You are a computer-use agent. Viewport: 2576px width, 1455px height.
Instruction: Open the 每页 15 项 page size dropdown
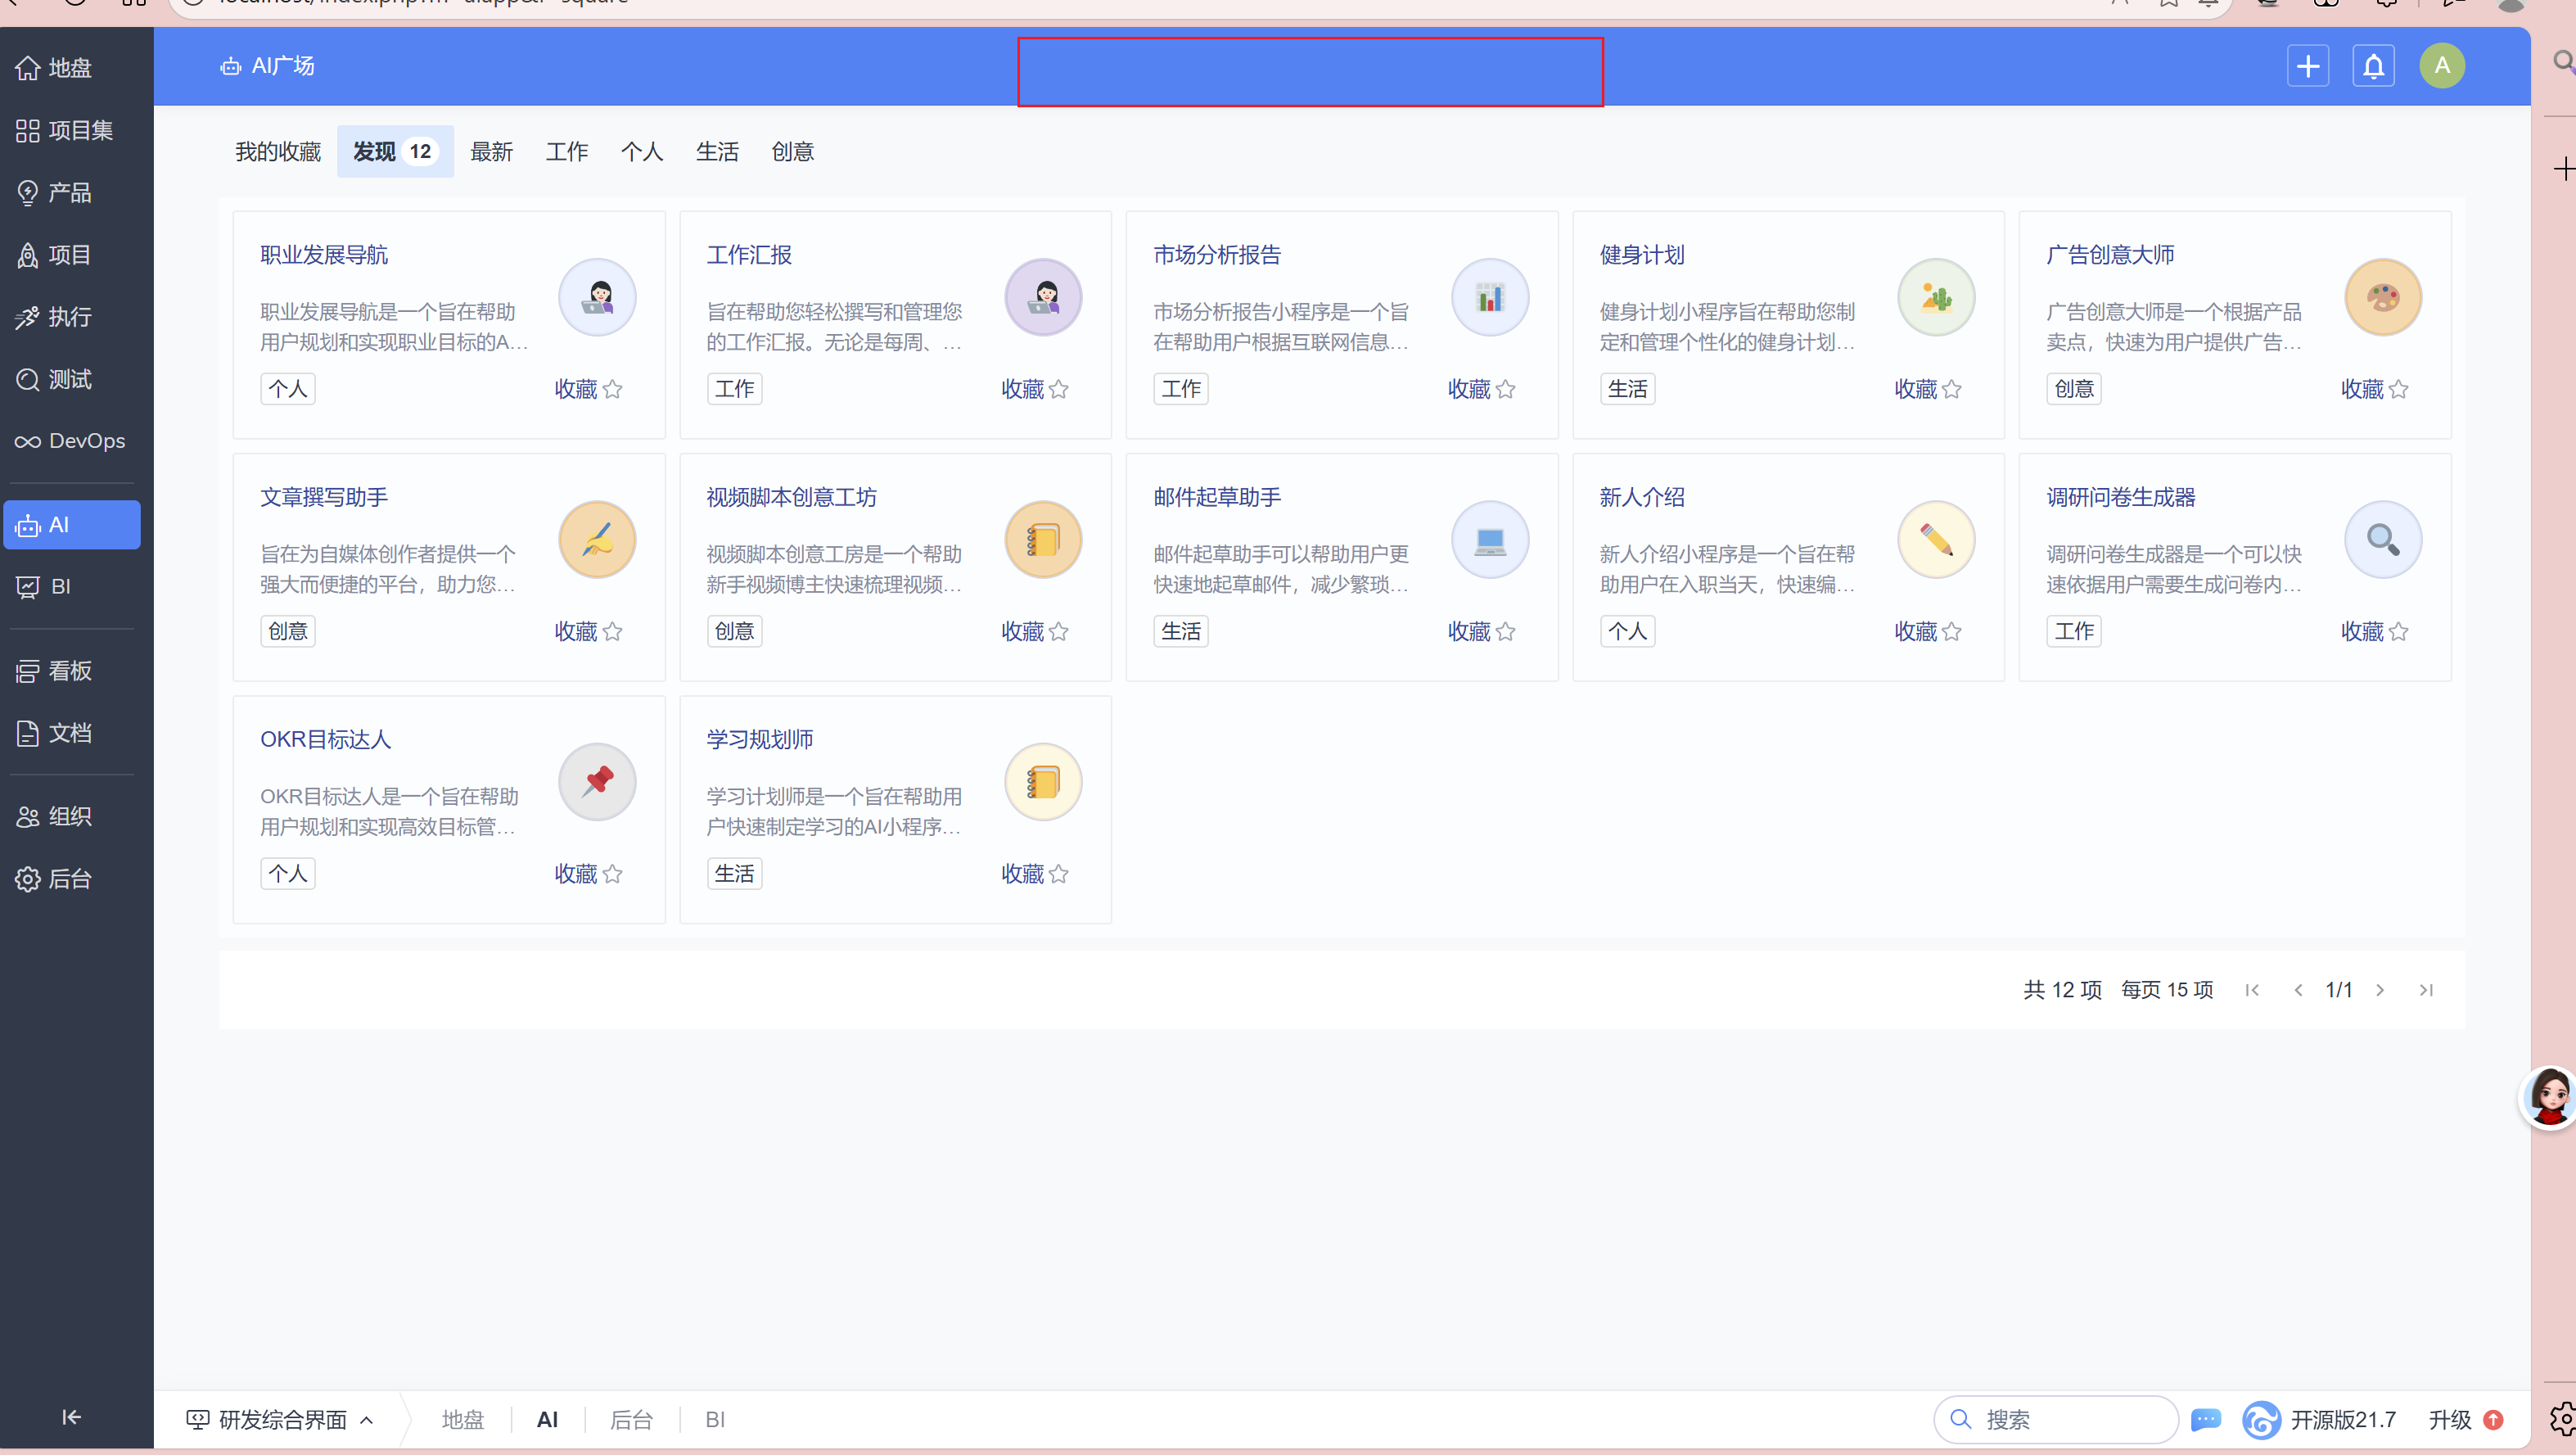(2166, 990)
